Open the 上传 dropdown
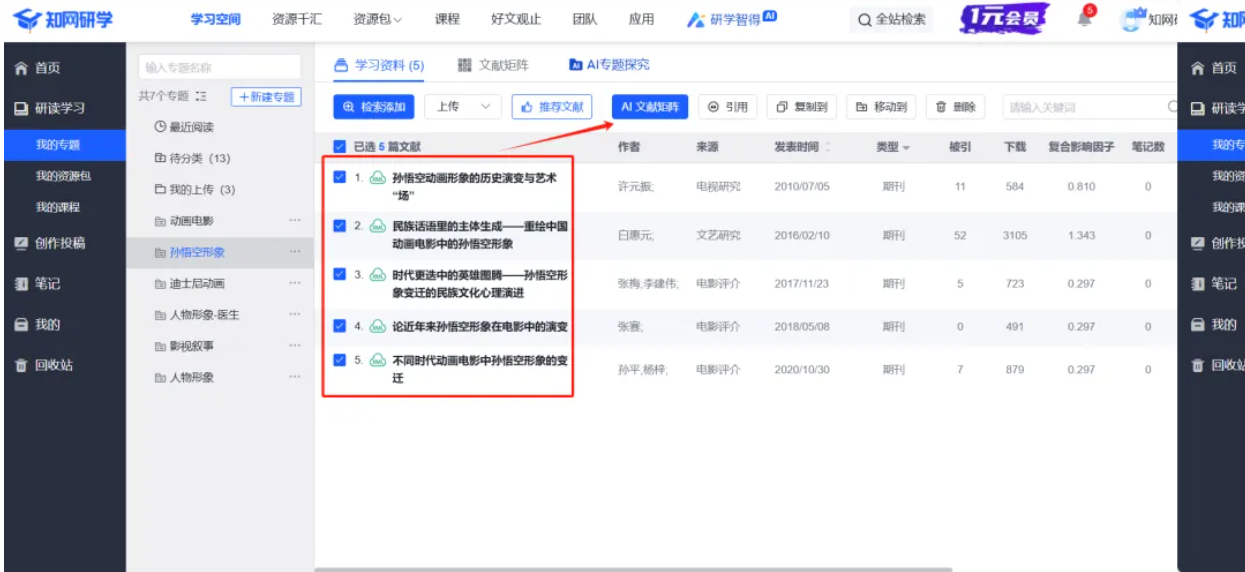The image size is (1245, 572). tap(463, 107)
